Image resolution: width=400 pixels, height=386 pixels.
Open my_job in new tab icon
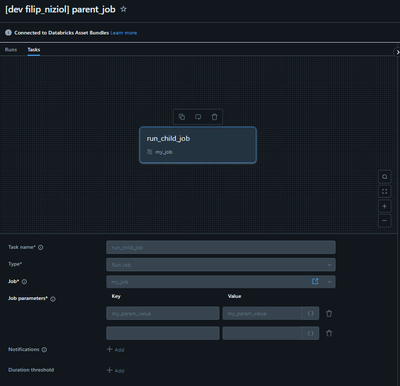pyautogui.click(x=315, y=281)
